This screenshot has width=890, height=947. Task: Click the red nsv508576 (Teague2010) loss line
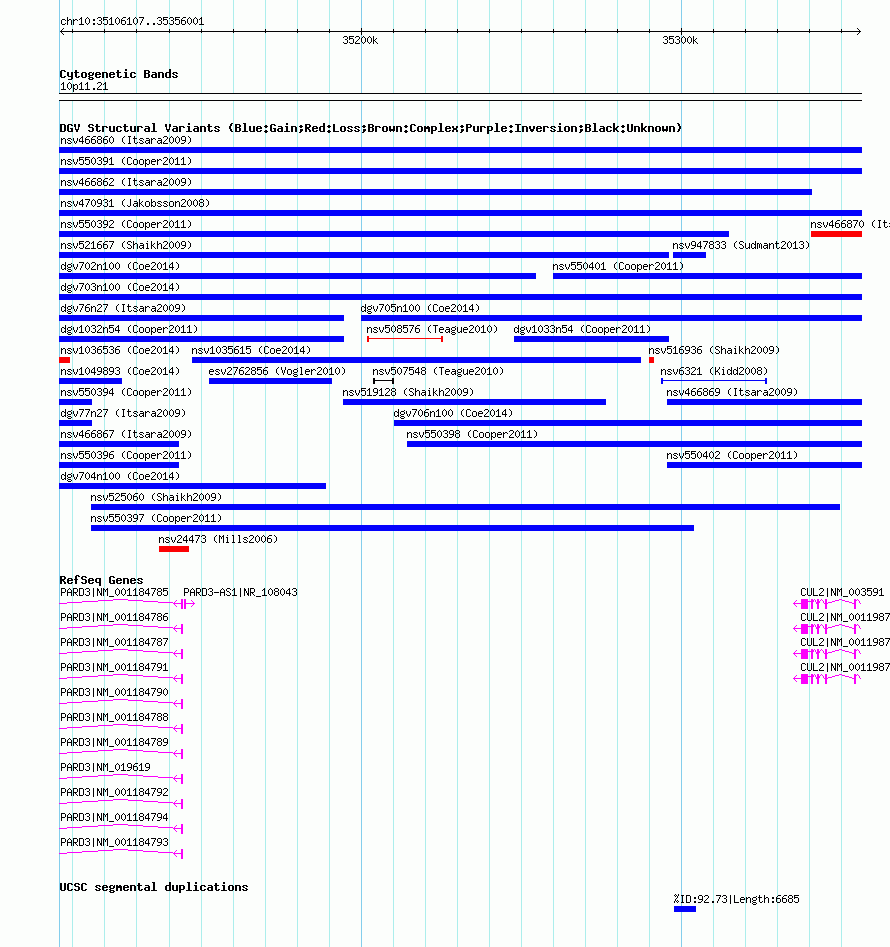(x=405, y=339)
